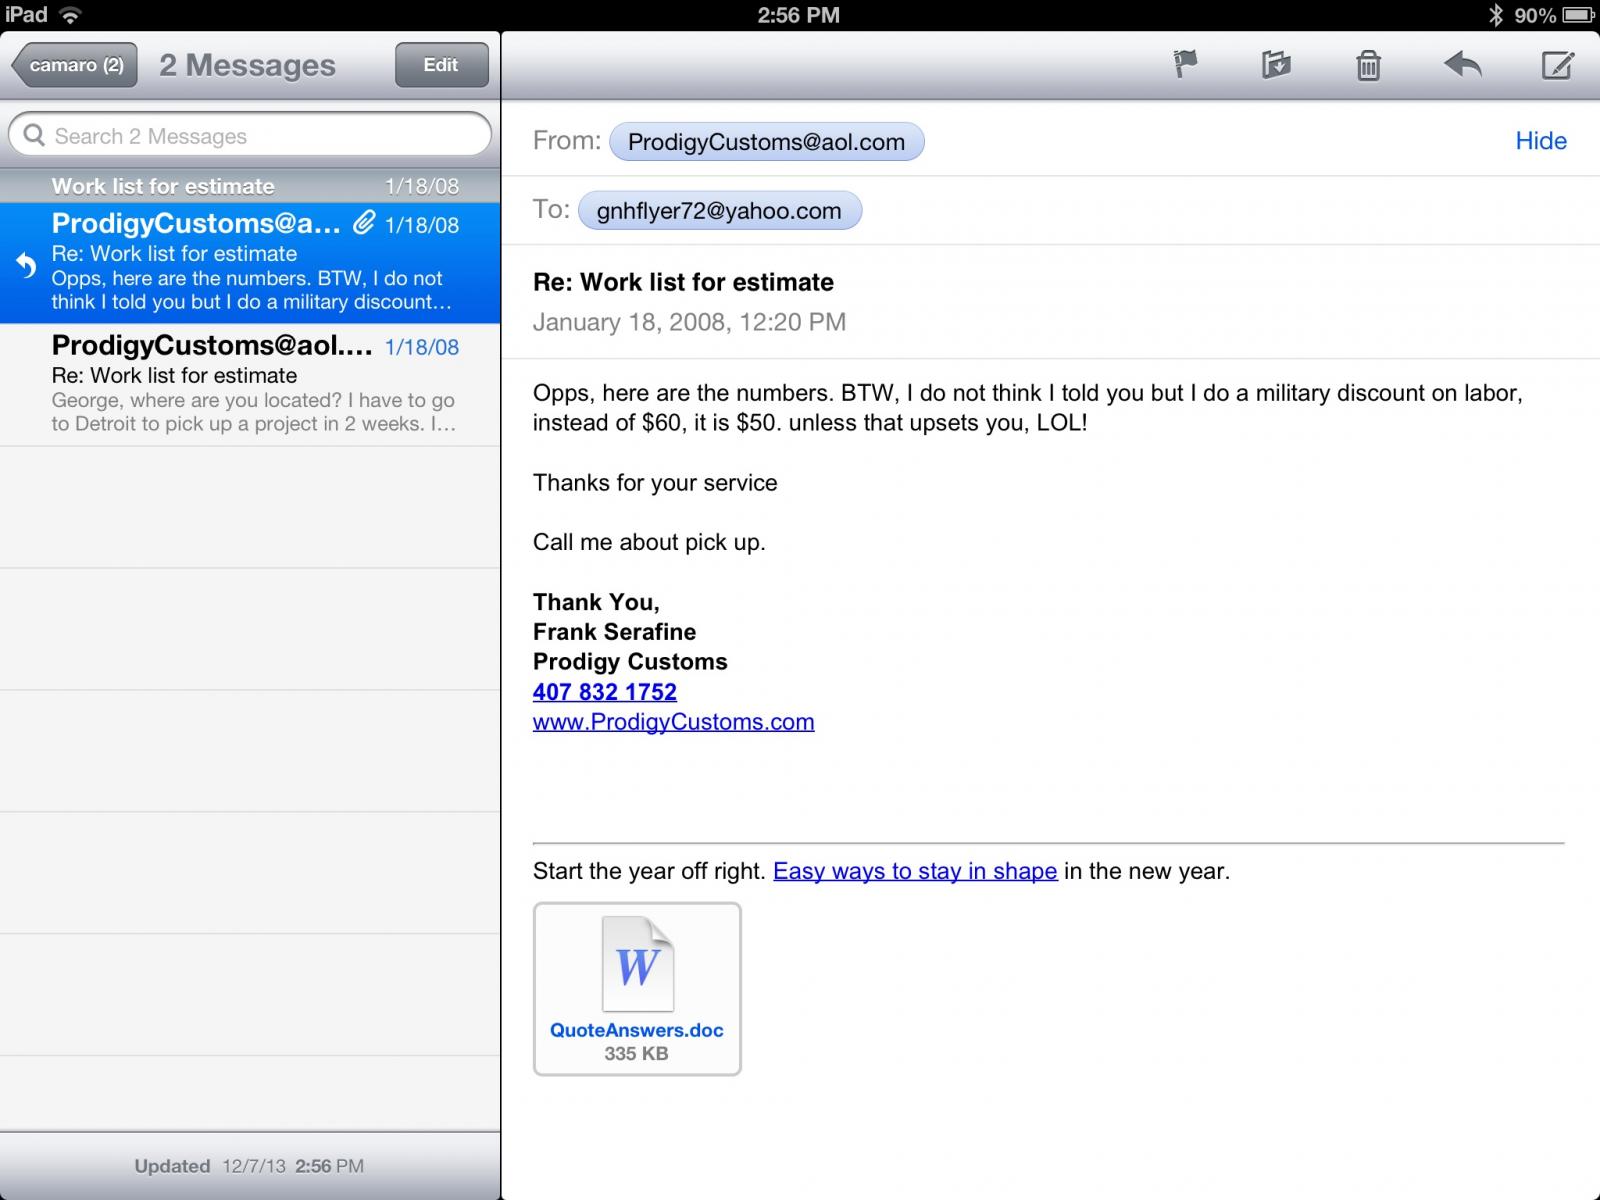Hide the message header details
Screen dimensions: 1600x1200
(1540, 141)
